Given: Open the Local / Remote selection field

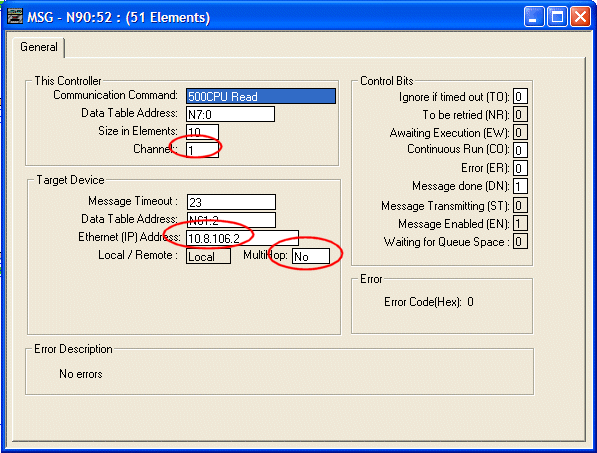Looking at the screenshot, I should click(208, 256).
